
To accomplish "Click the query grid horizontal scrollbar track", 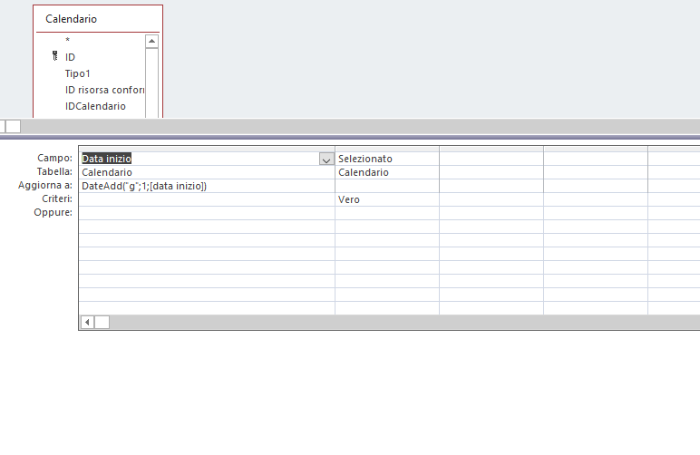I will coord(400,322).
